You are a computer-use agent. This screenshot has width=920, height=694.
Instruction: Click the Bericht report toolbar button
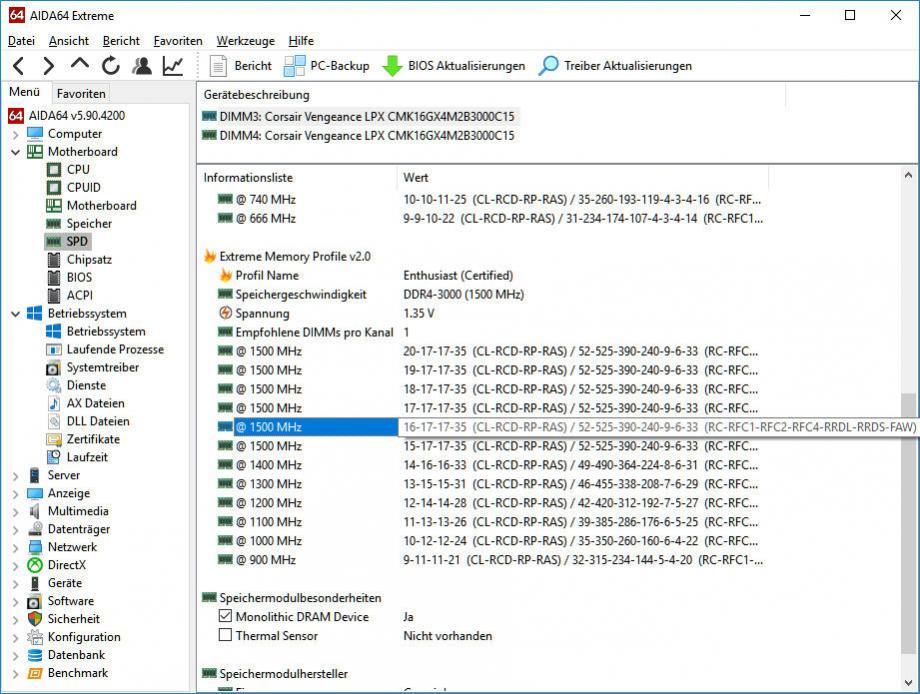[242, 66]
